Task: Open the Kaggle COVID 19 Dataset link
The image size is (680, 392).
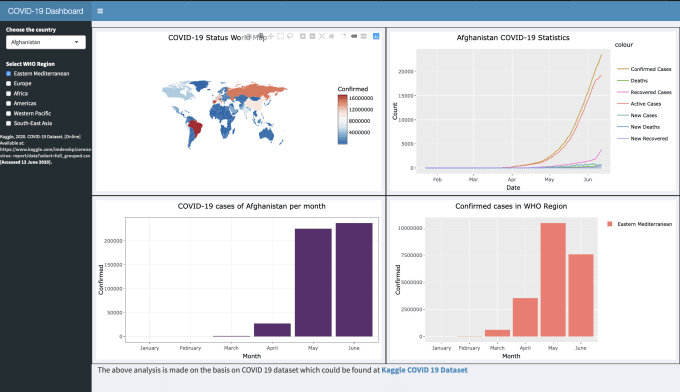Action: point(424,370)
